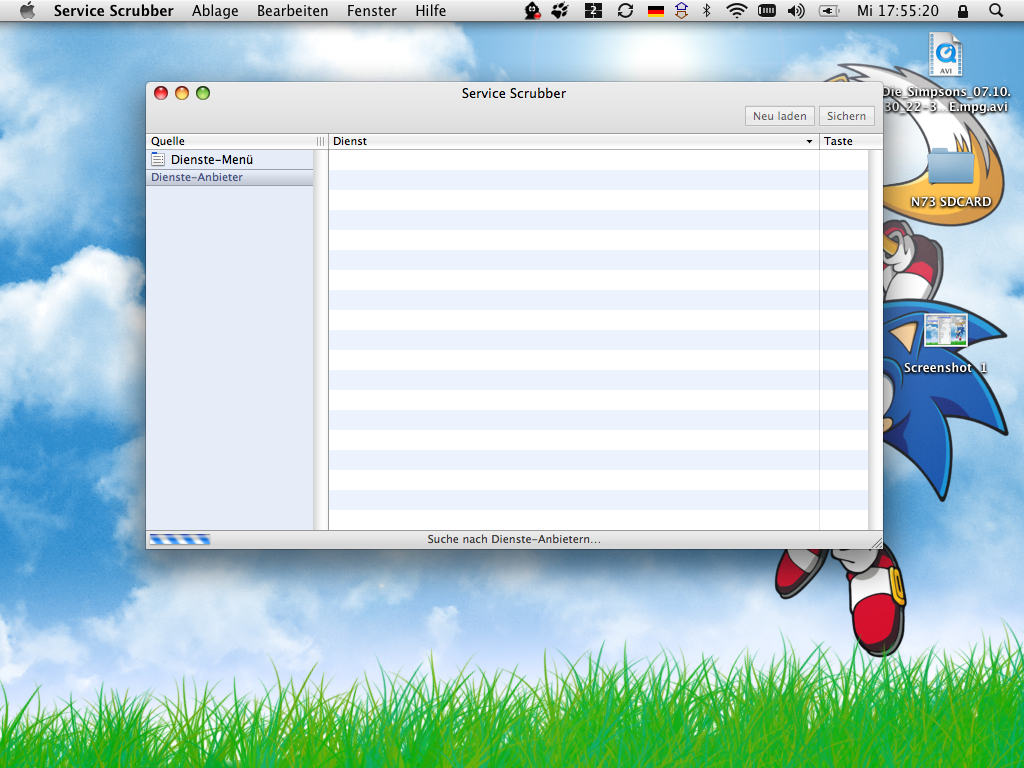Click the Neu laden button
The height and width of the screenshot is (768, 1024).
780,116
